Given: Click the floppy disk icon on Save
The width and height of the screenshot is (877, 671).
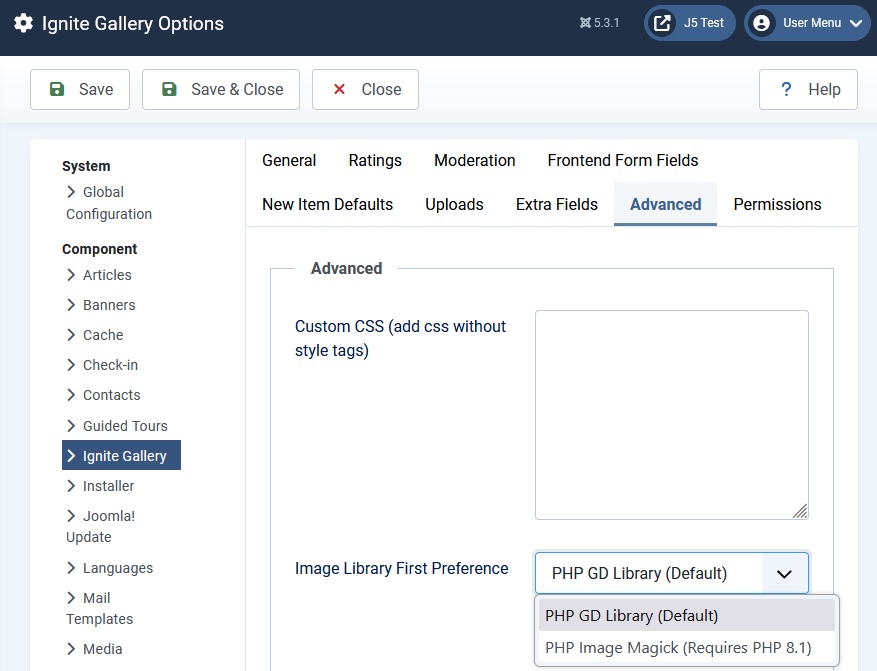Looking at the screenshot, I should [x=57, y=89].
